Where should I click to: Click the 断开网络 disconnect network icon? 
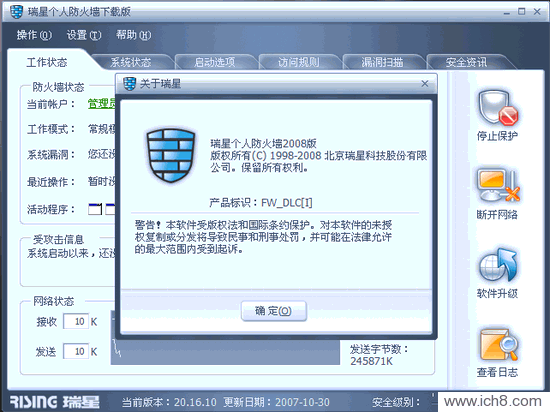pyautogui.click(x=497, y=186)
